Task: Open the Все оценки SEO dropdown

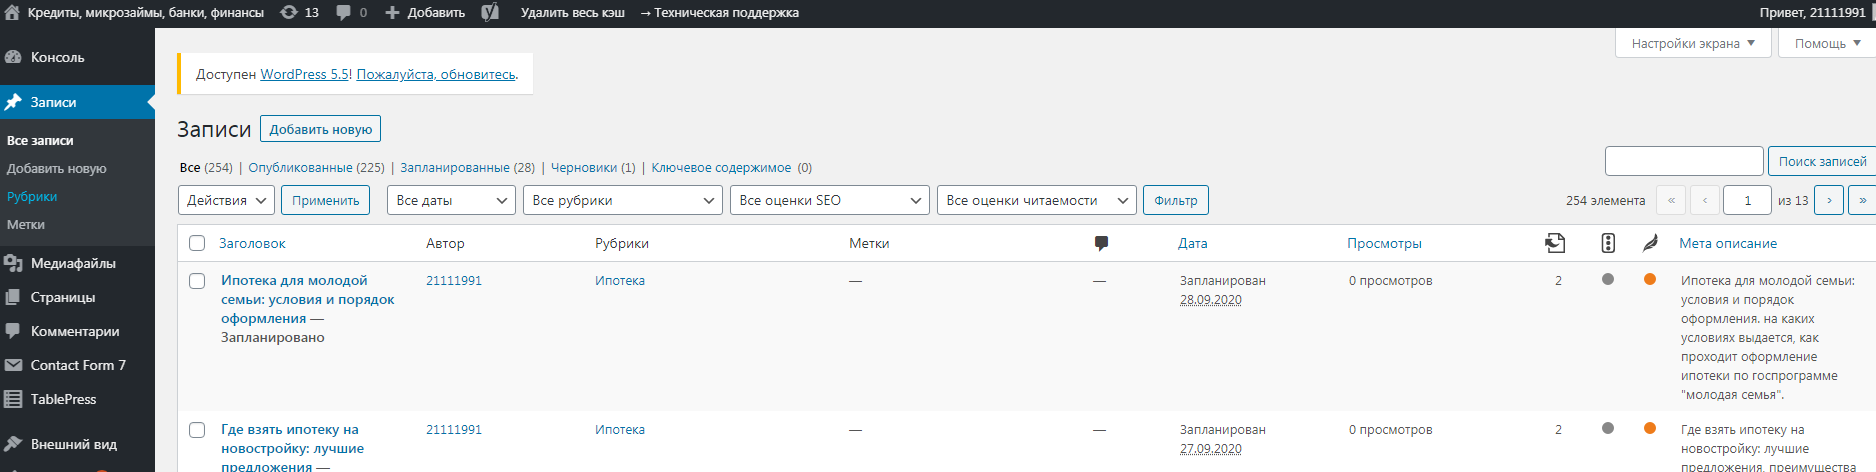Action: 829,200
